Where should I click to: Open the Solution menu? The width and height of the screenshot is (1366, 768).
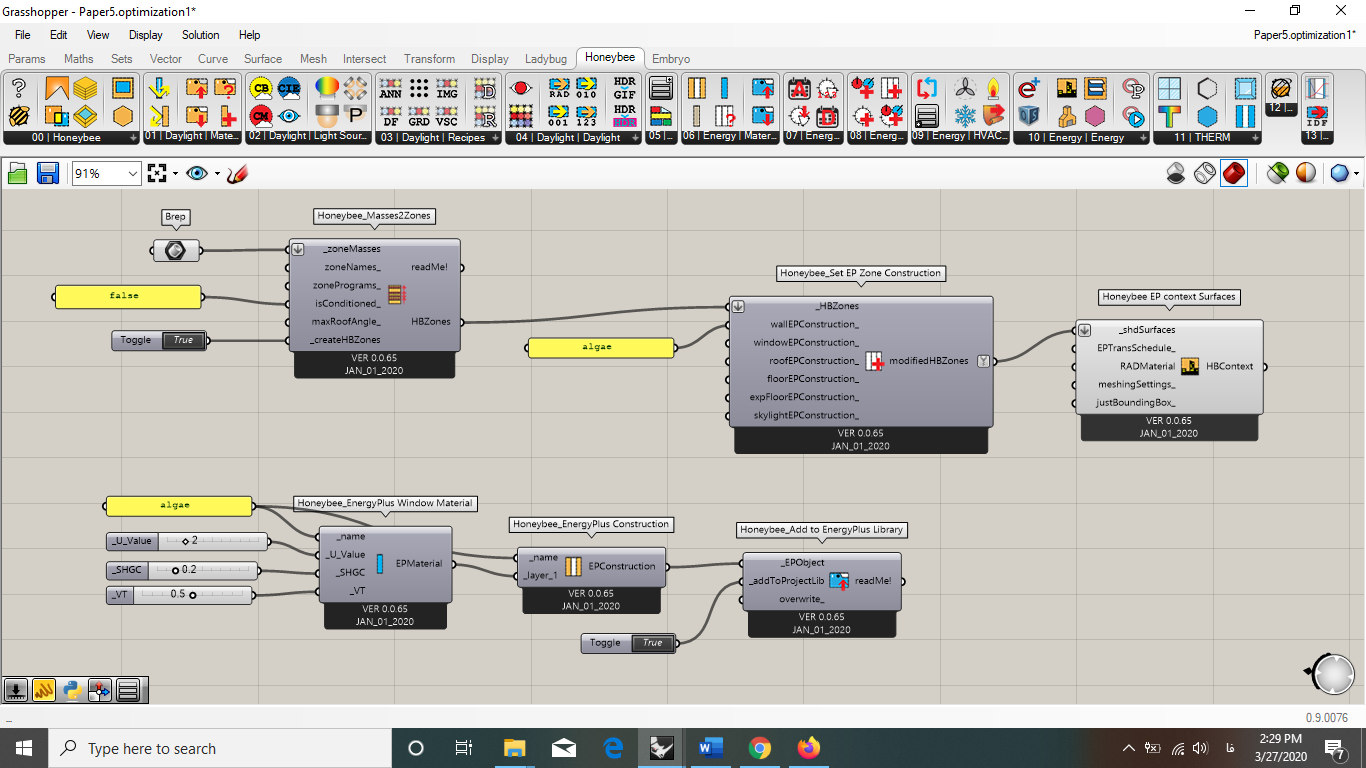(200, 35)
